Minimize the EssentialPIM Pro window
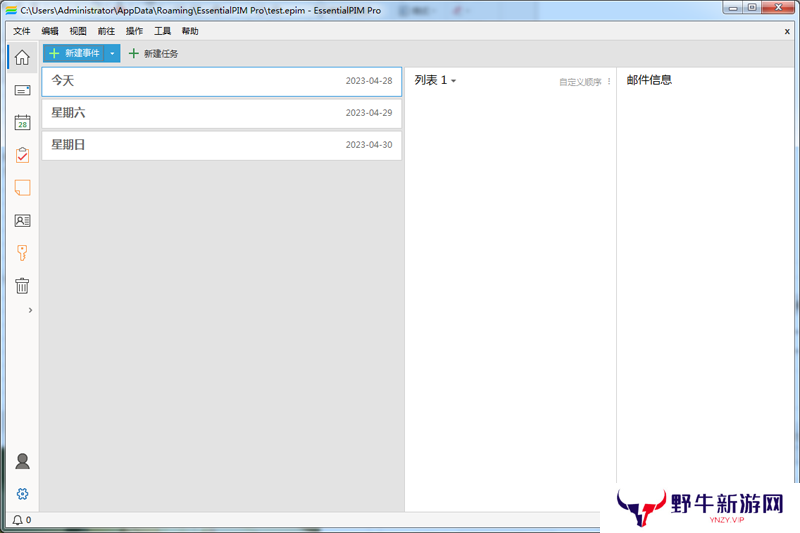Screen dimensions: 800x533 point(733,8)
